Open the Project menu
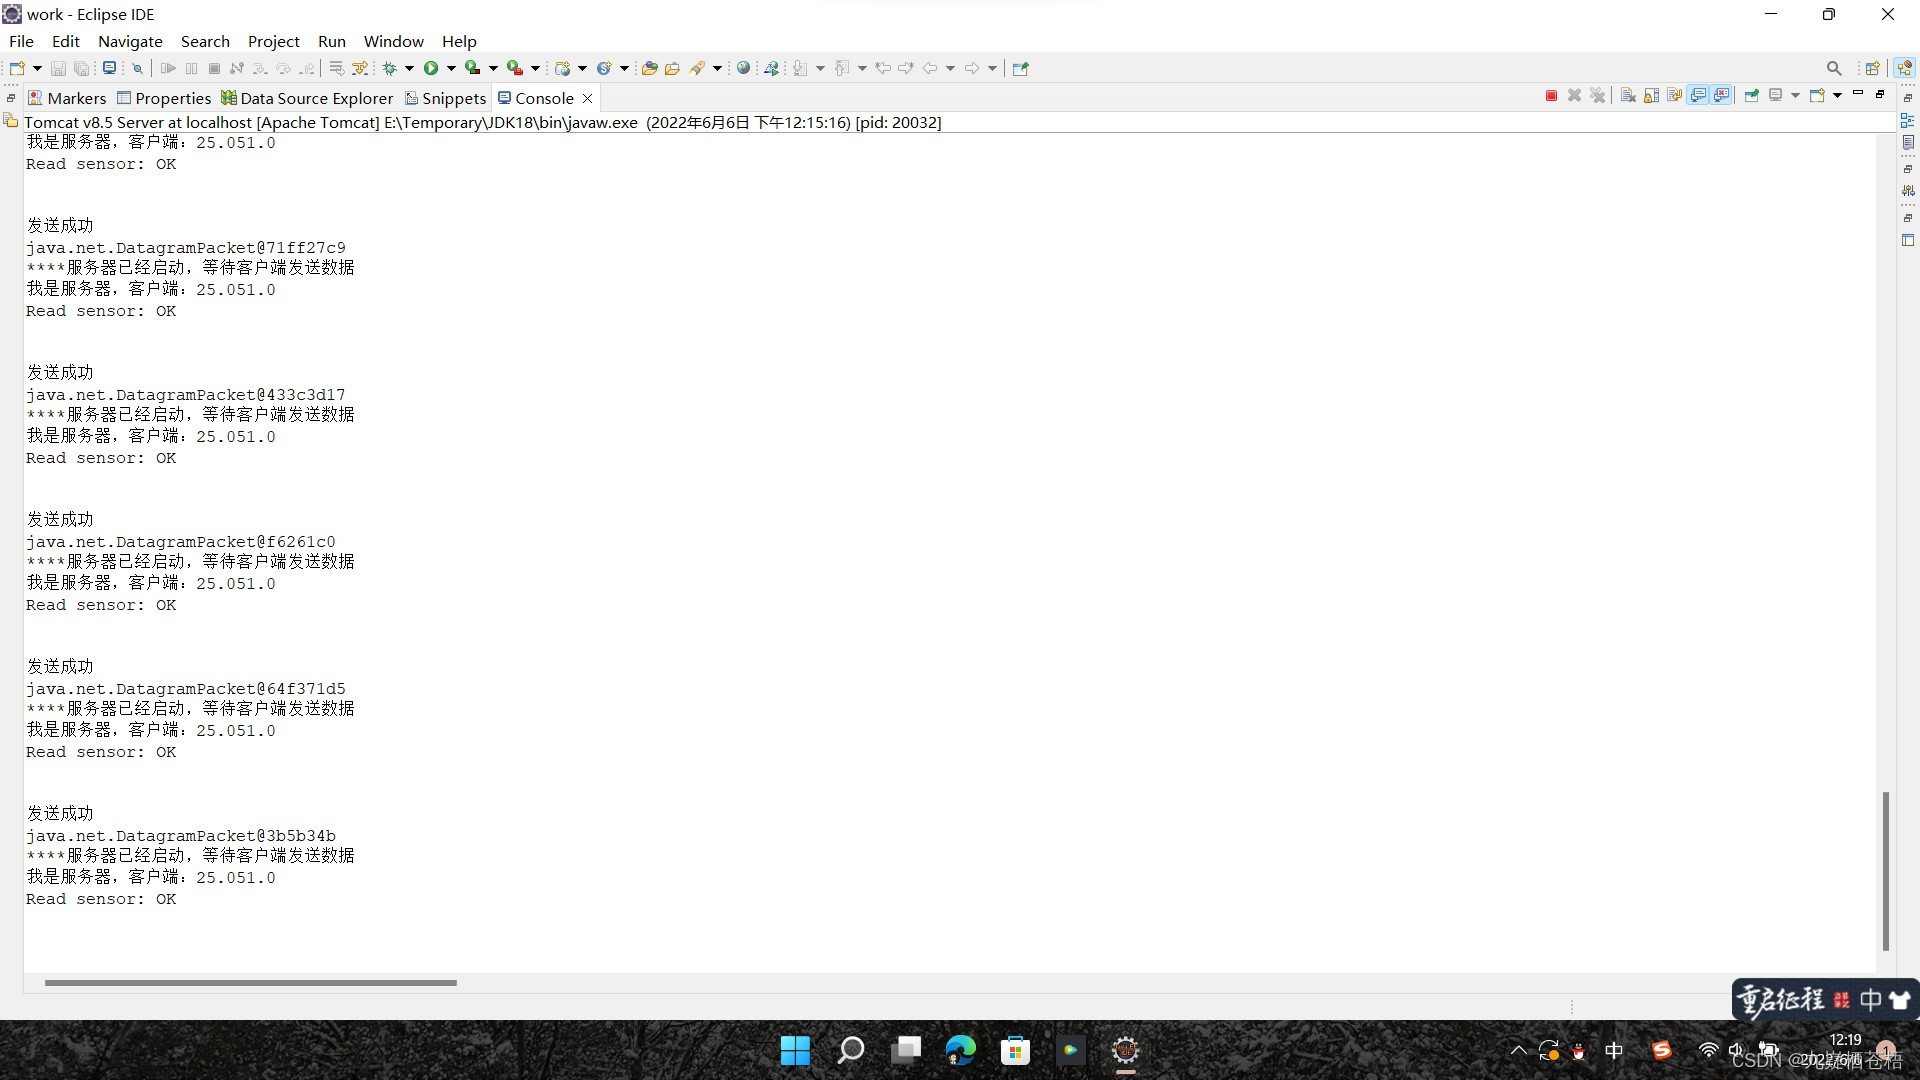The width and height of the screenshot is (1920, 1080). pos(273,41)
